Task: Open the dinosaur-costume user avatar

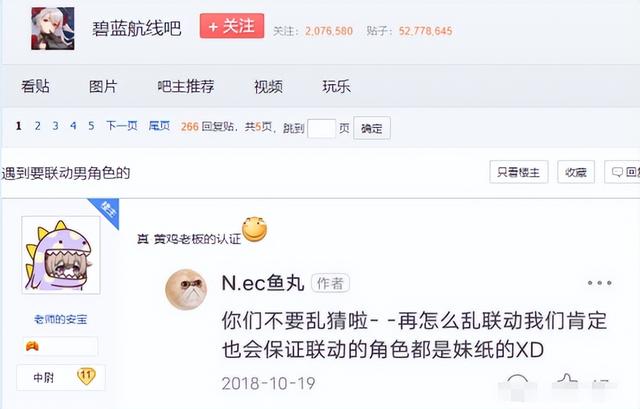Action: (61, 255)
